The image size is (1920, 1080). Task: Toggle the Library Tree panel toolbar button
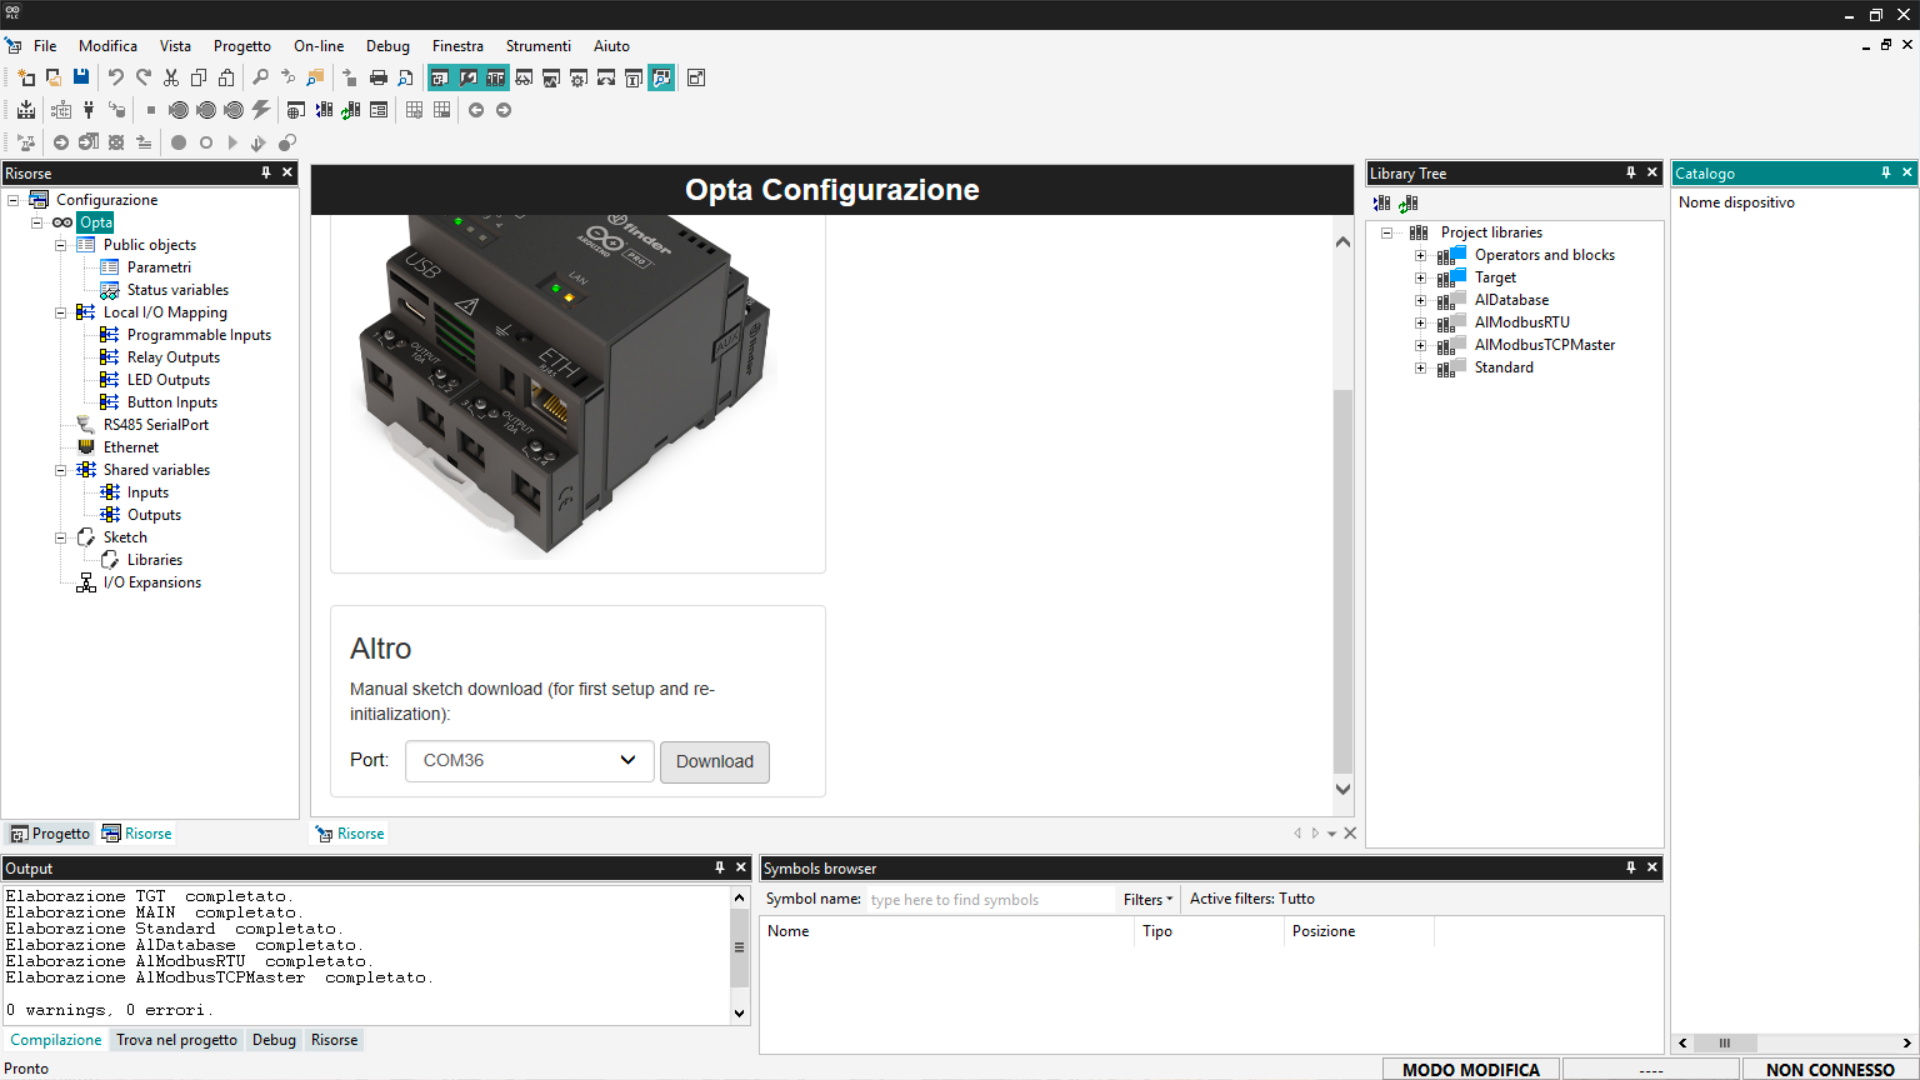click(496, 78)
